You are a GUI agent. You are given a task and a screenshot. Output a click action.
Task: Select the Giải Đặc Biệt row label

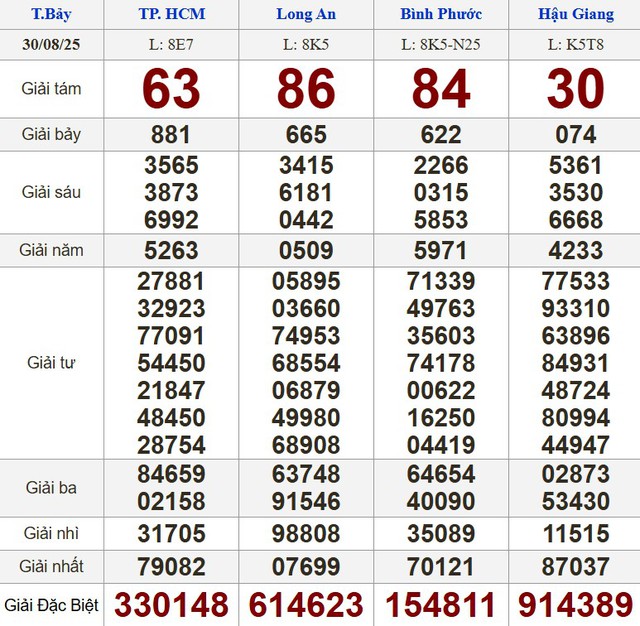click(51, 605)
